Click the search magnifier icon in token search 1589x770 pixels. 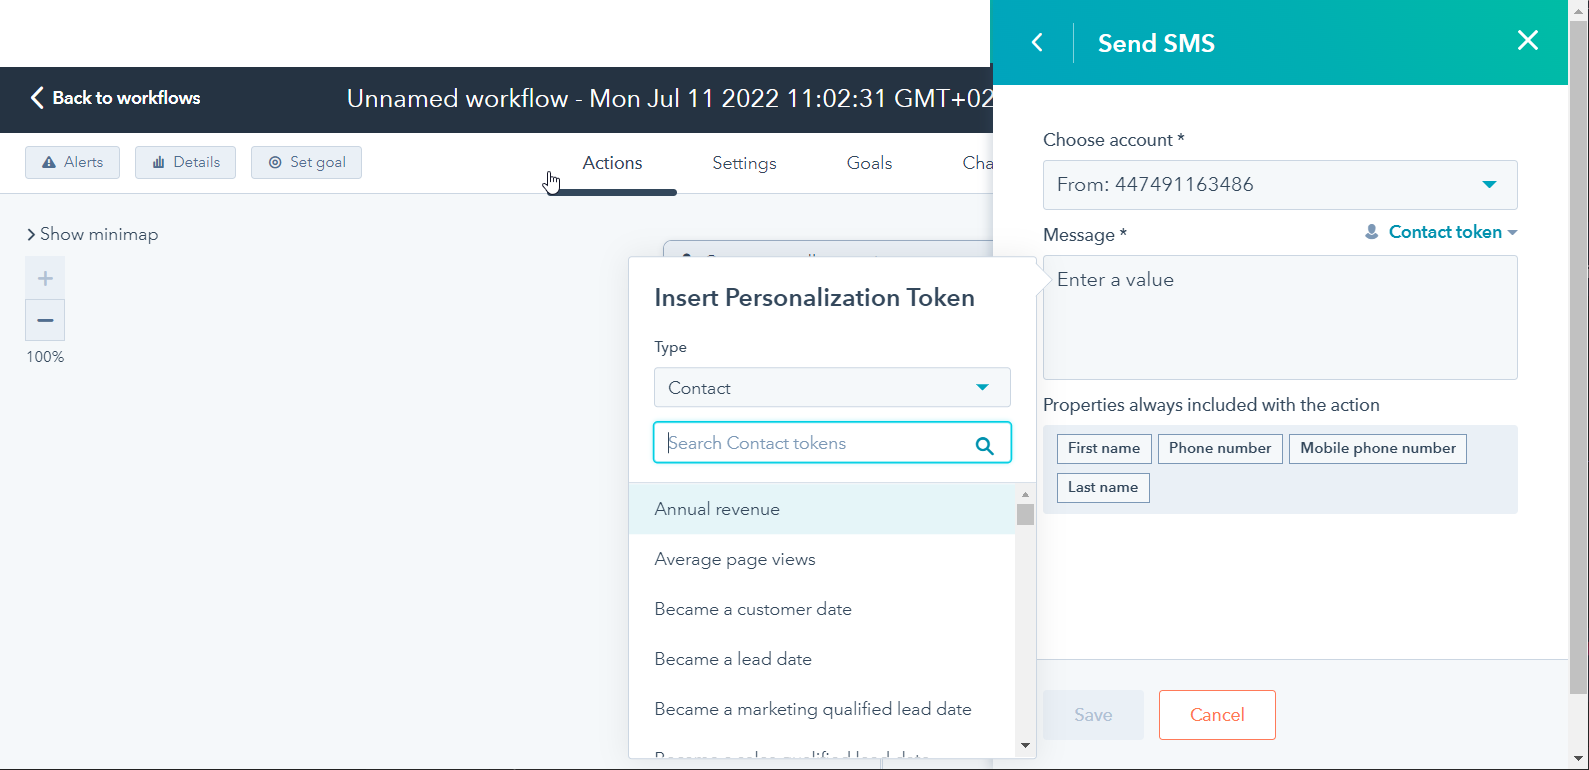coord(984,446)
